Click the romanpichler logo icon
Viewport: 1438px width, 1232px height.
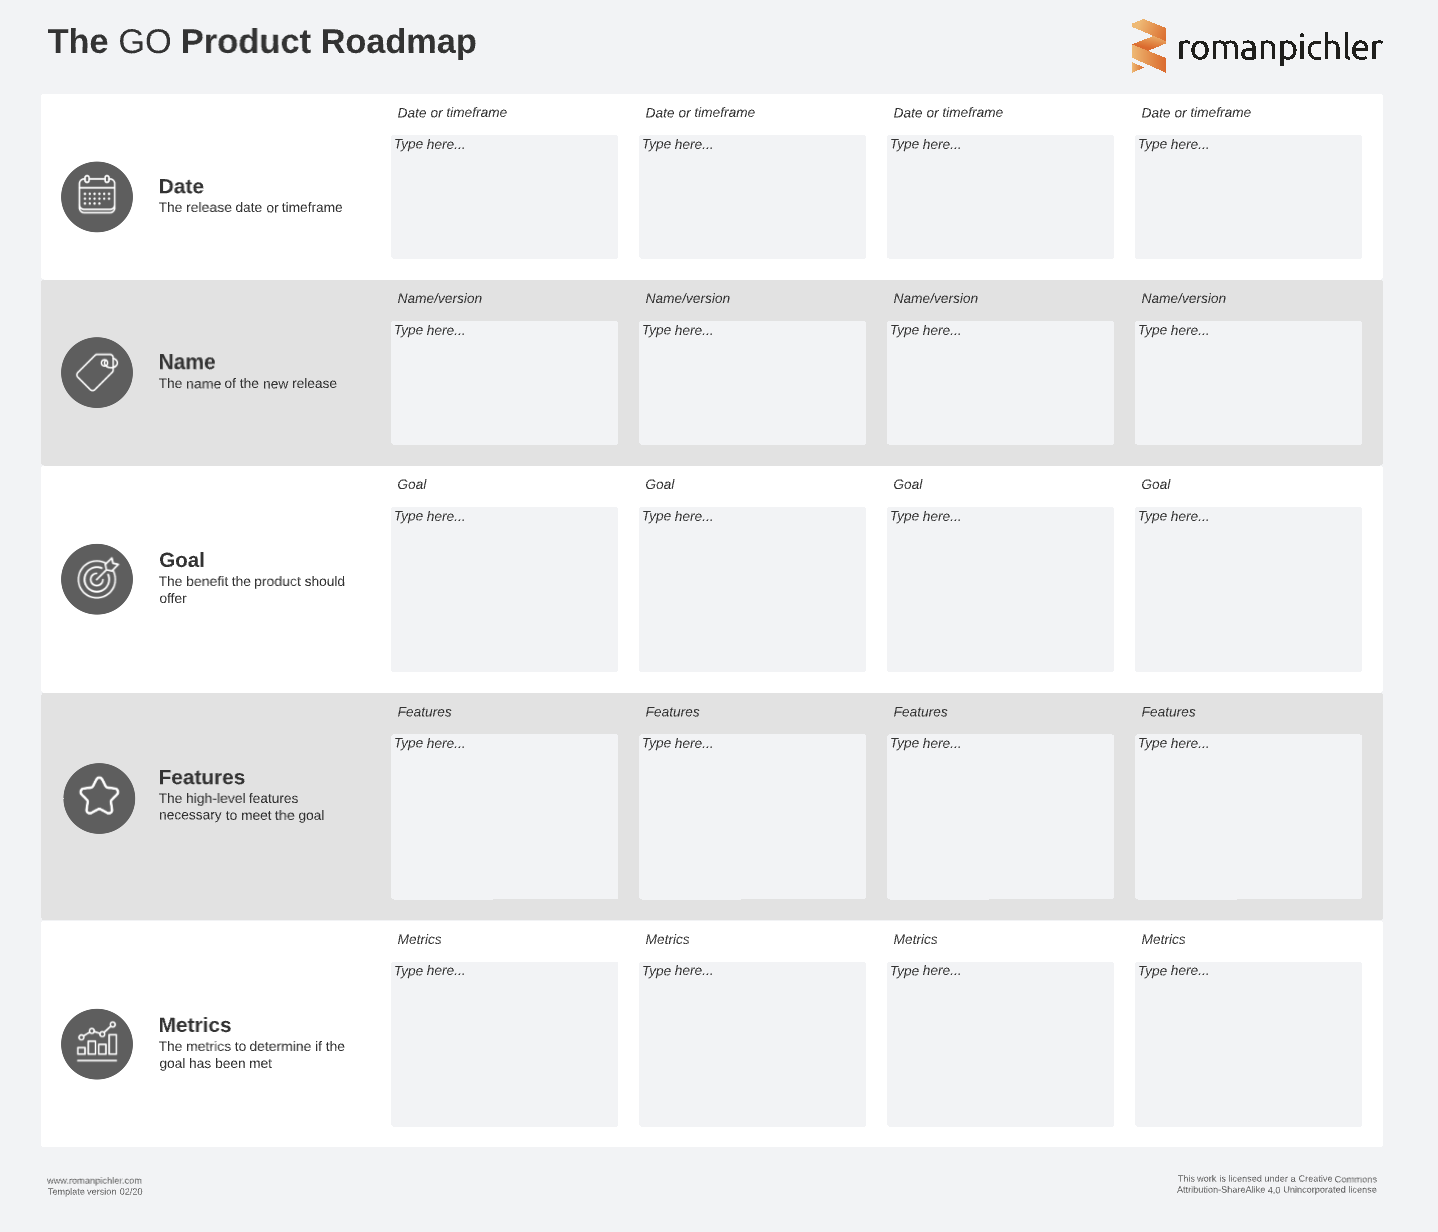click(x=1148, y=46)
